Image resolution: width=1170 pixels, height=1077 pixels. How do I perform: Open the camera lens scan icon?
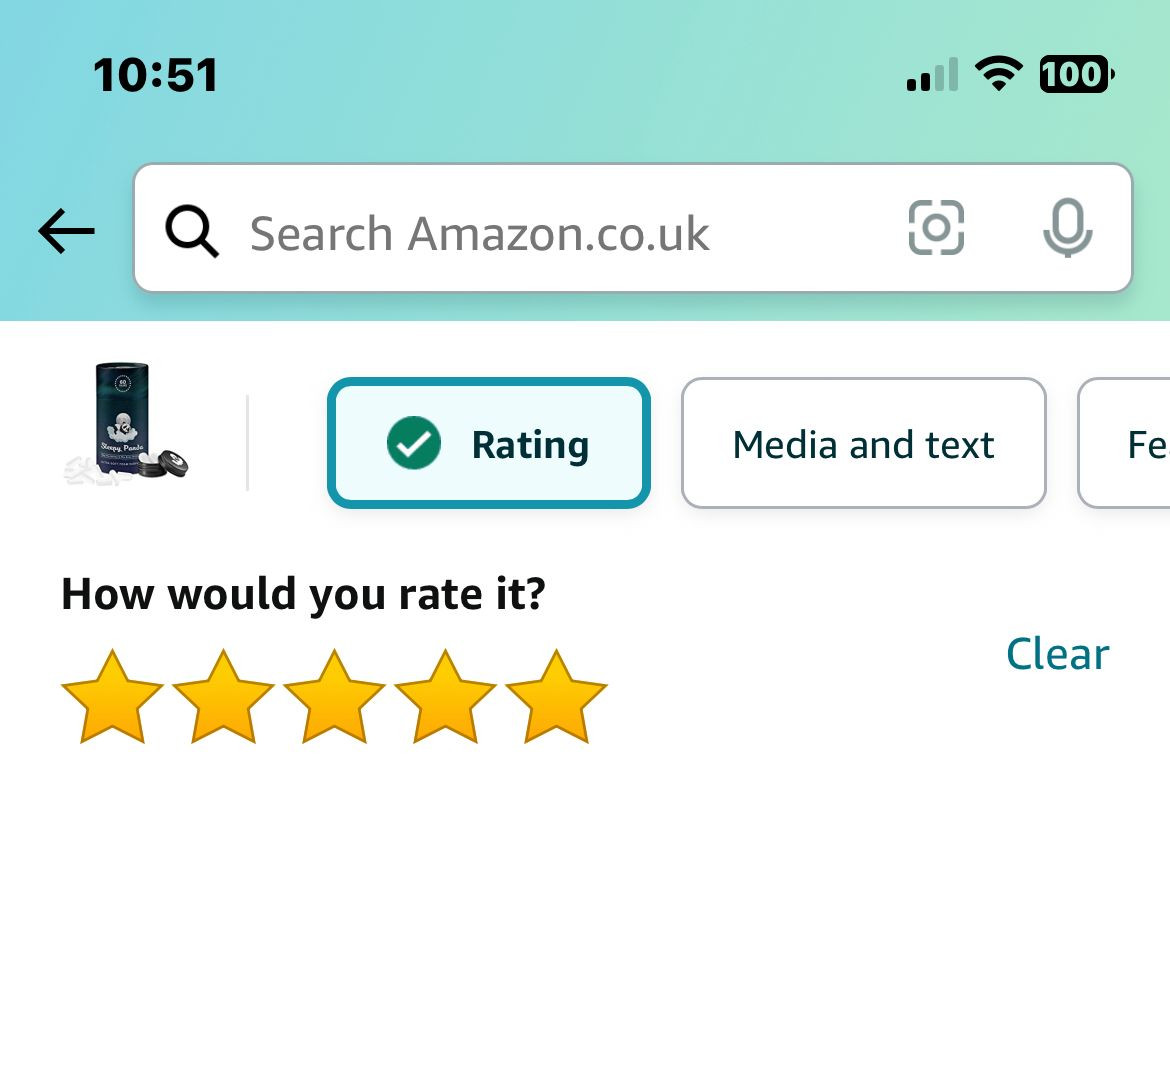[936, 228]
